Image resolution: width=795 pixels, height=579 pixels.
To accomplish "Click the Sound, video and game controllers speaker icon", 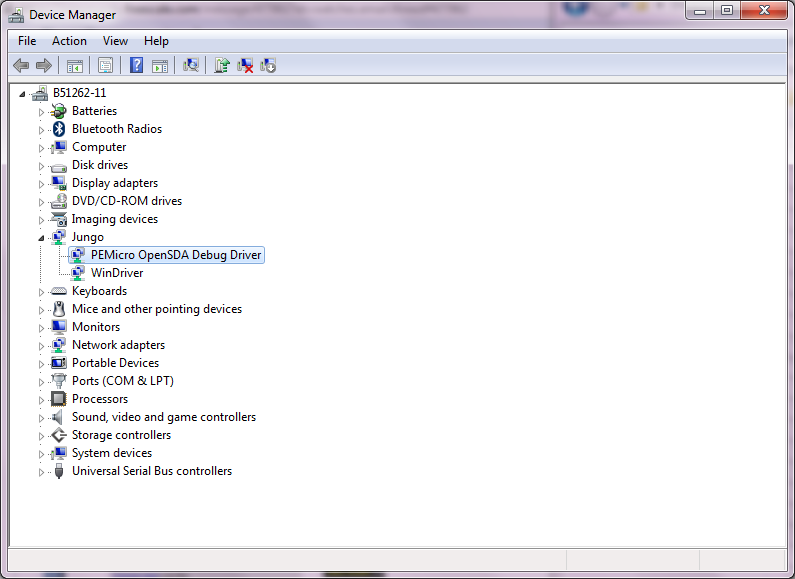I will point(58,417).
